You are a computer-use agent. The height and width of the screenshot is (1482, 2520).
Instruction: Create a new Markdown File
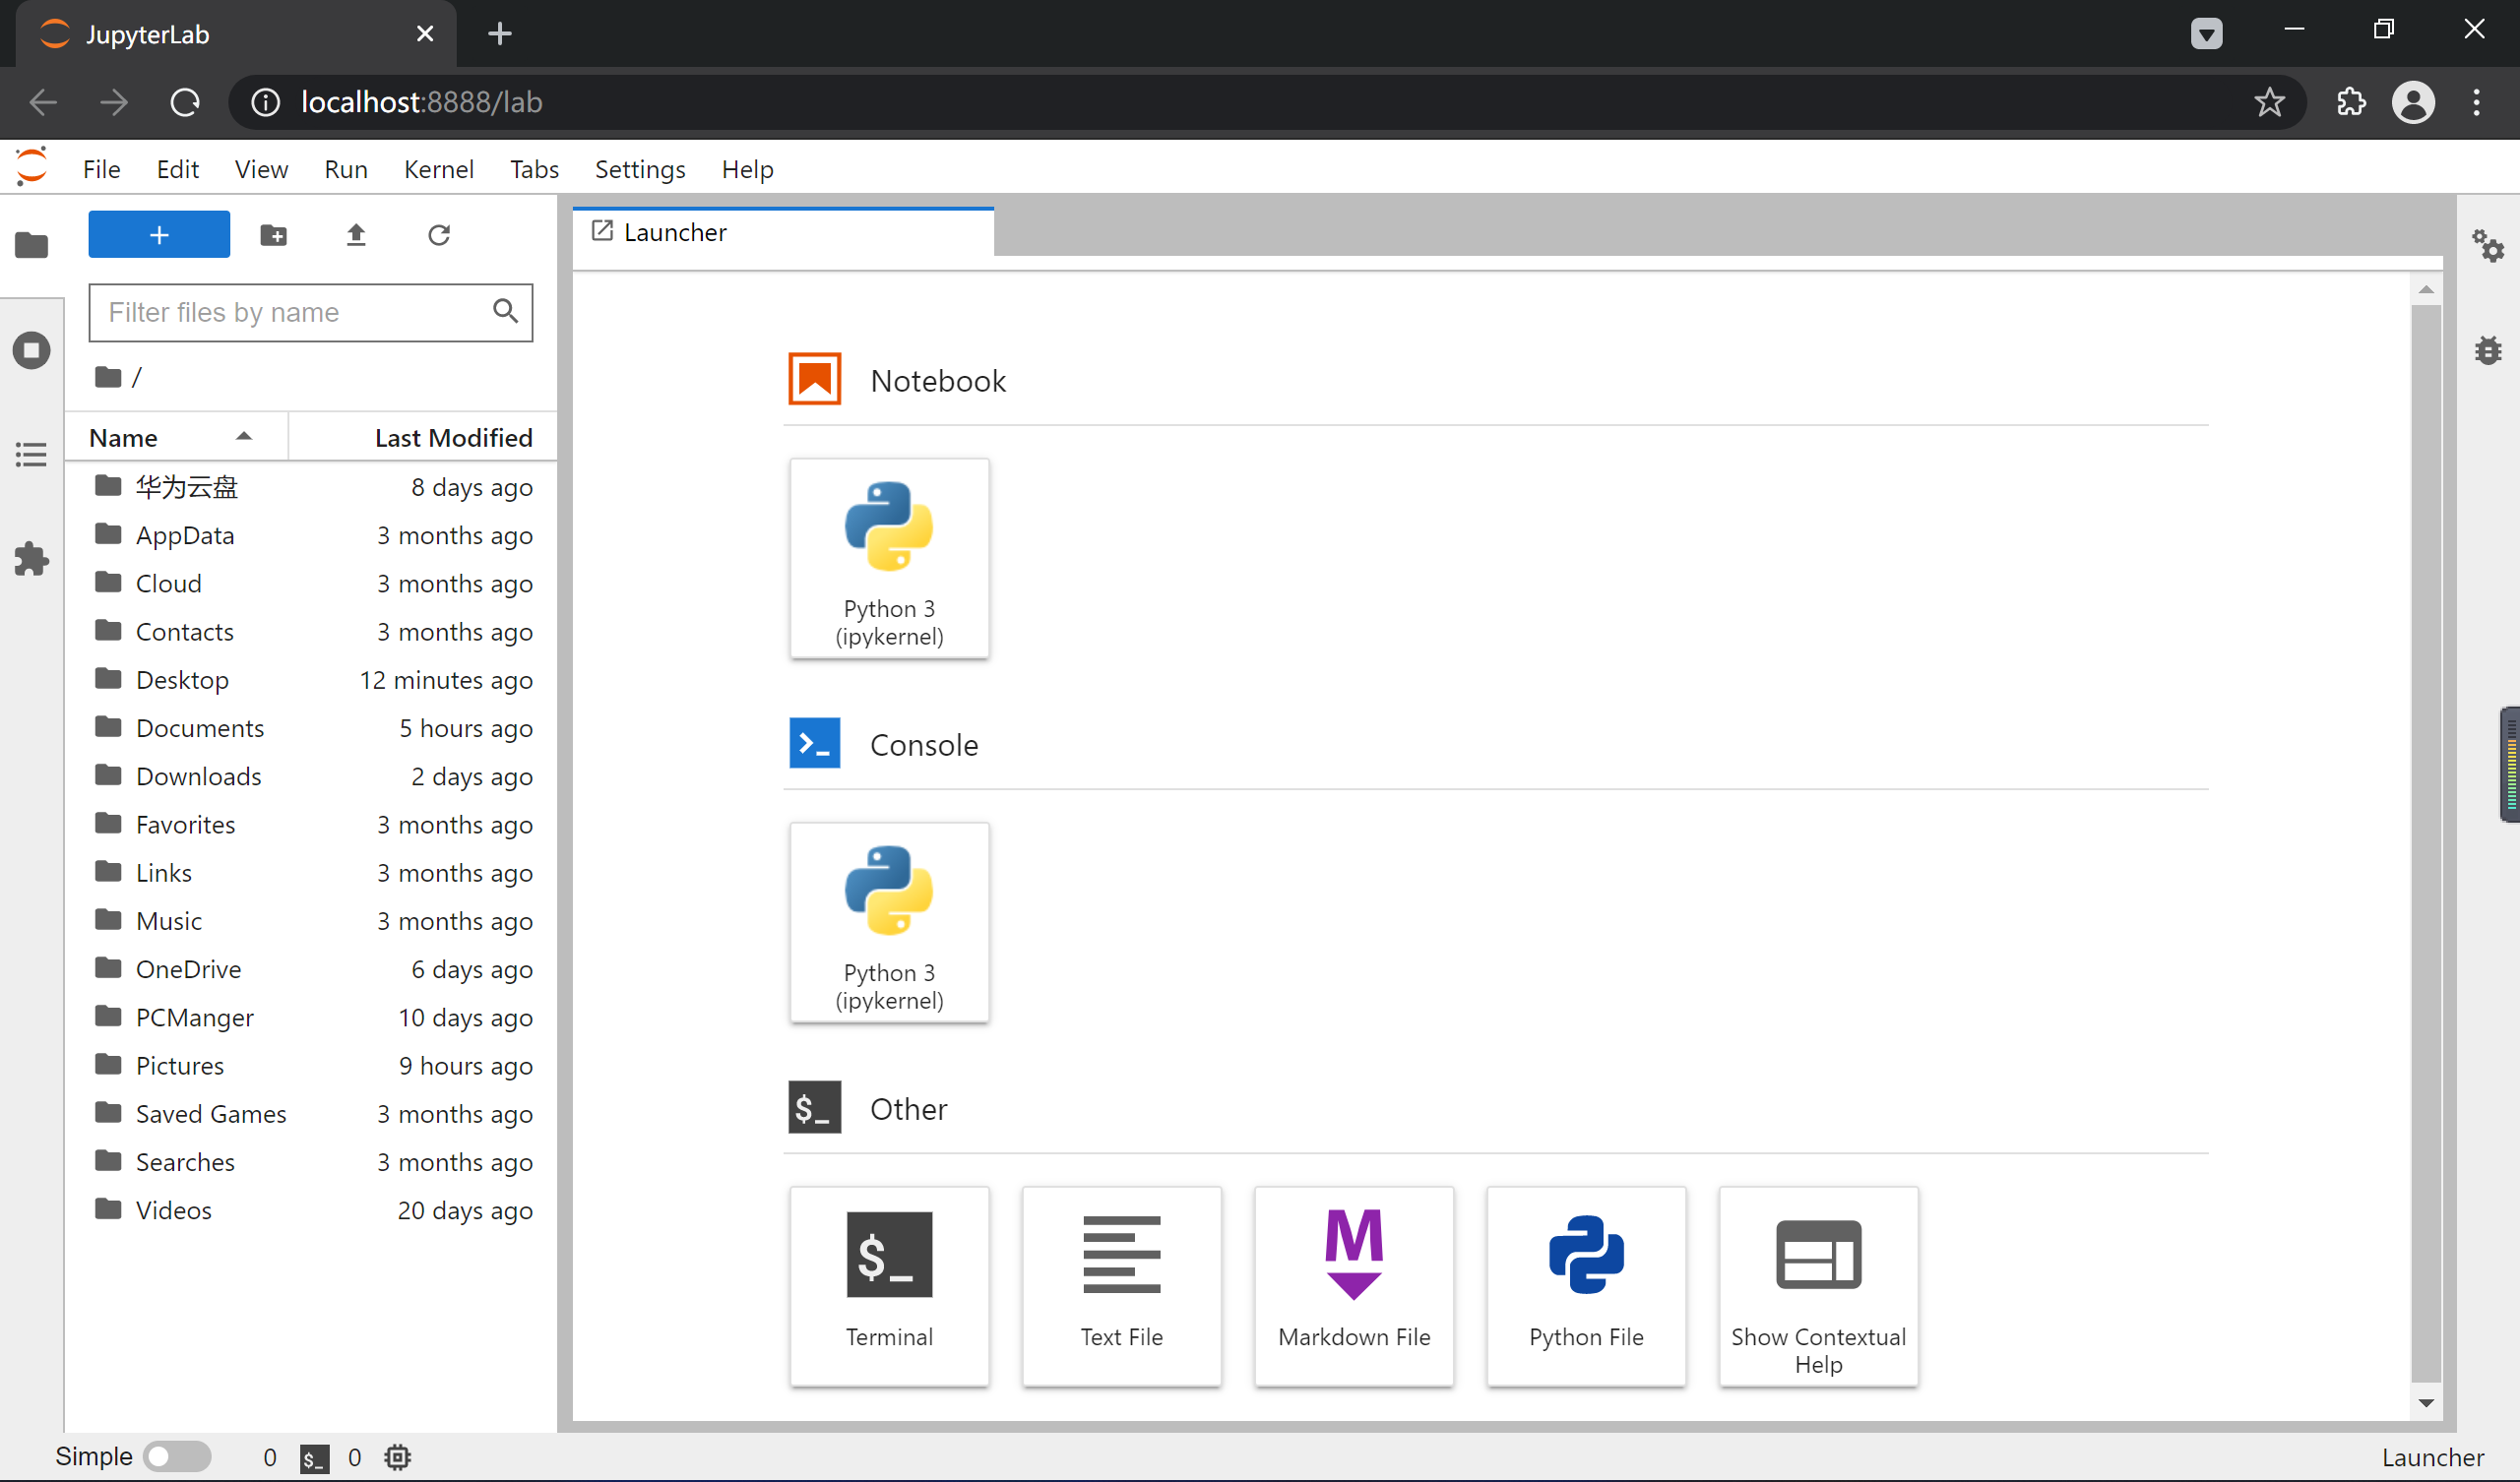pyautogui.click(x=1354, y=1286)
